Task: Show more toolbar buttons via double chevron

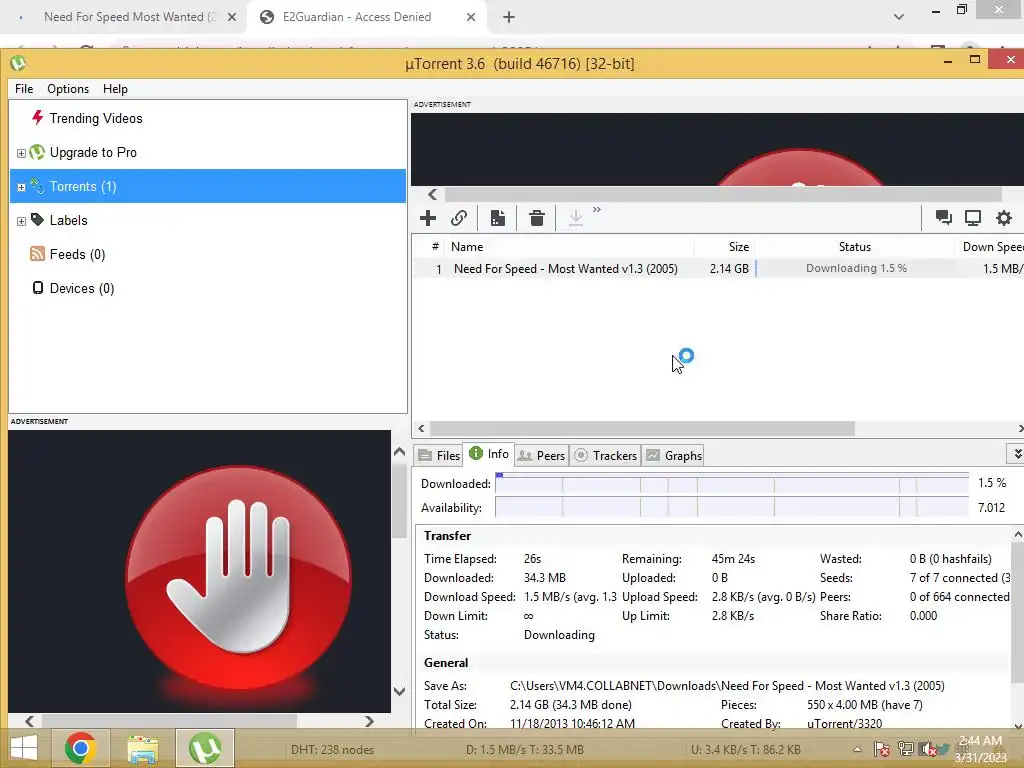Action: tap(597, 210)
